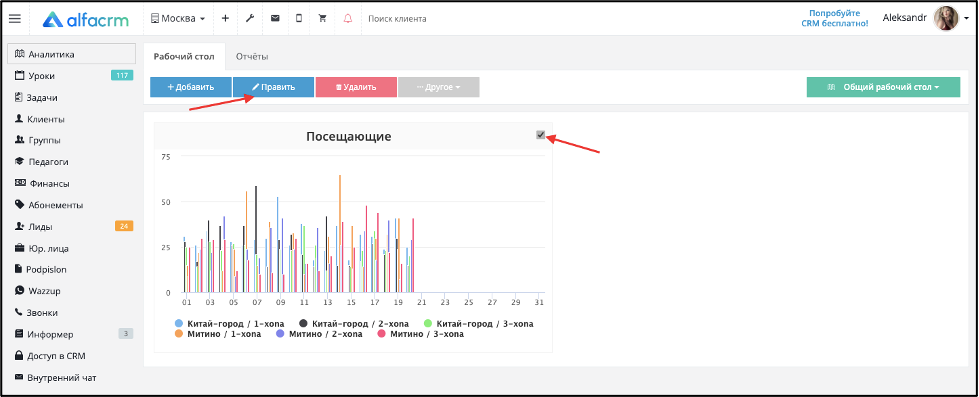
Task: Click the mobile phone icon in top bar
Action: point(298,19)
